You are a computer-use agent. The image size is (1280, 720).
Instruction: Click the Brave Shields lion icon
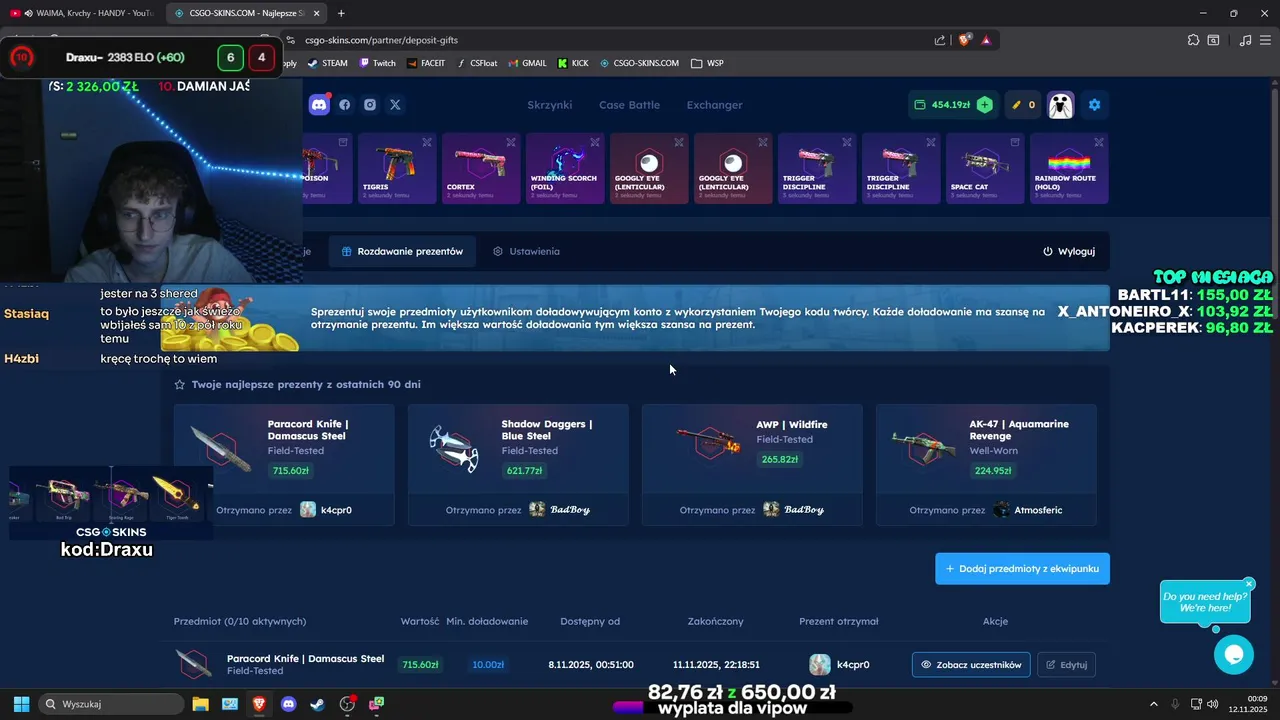click(965, 40)
